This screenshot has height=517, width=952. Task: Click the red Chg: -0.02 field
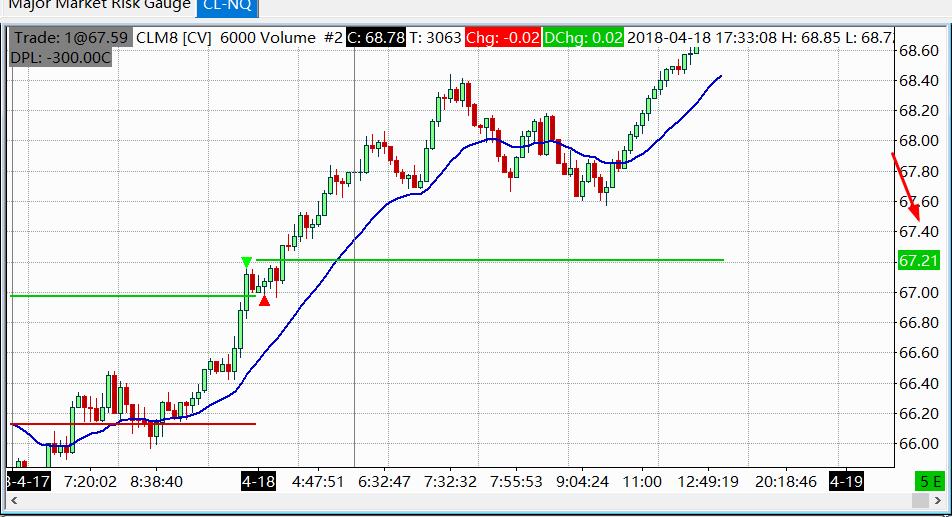(503, 38)
